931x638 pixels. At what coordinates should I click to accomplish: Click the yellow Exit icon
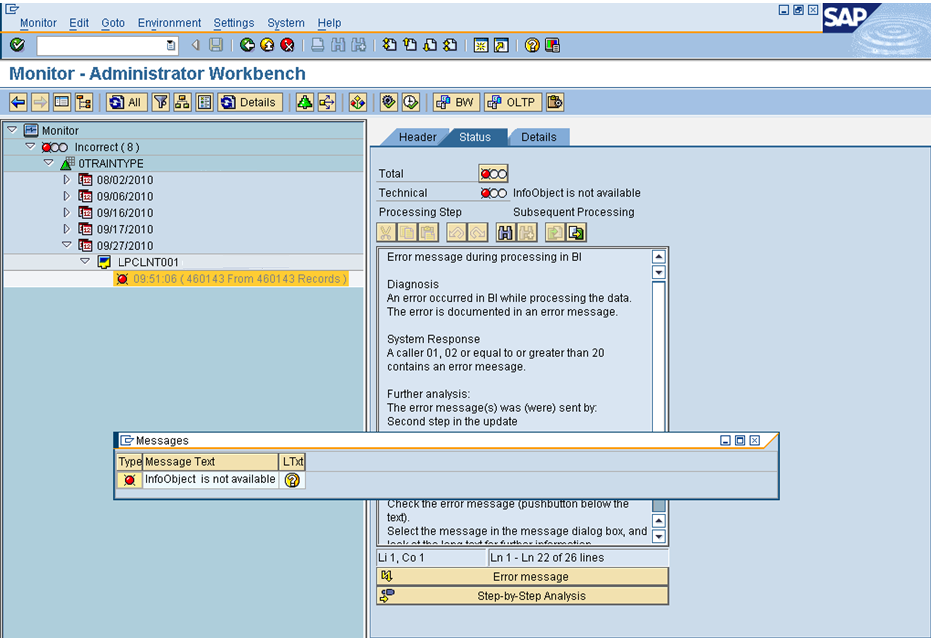267,45
